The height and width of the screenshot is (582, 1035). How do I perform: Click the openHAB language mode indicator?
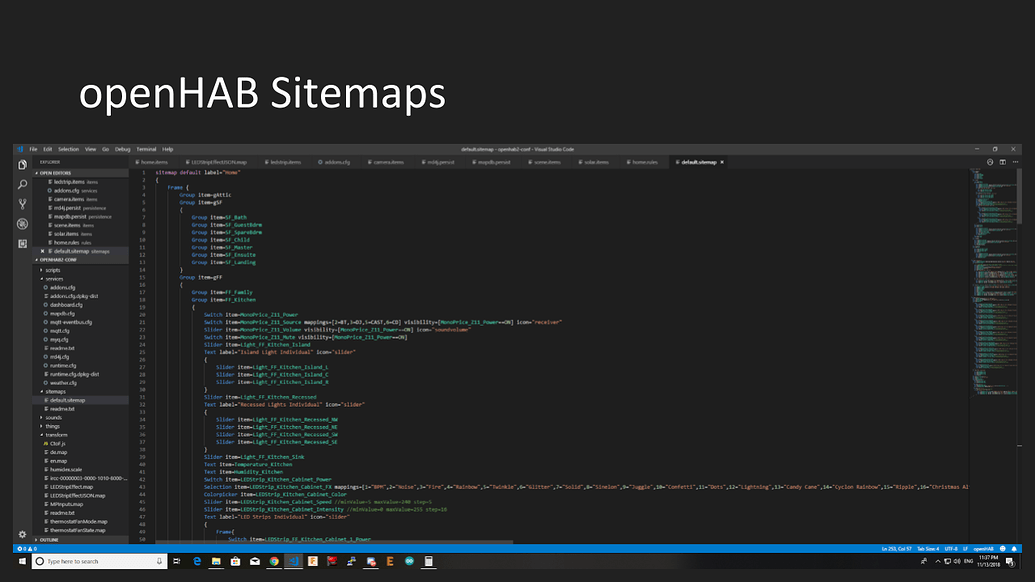983,548
